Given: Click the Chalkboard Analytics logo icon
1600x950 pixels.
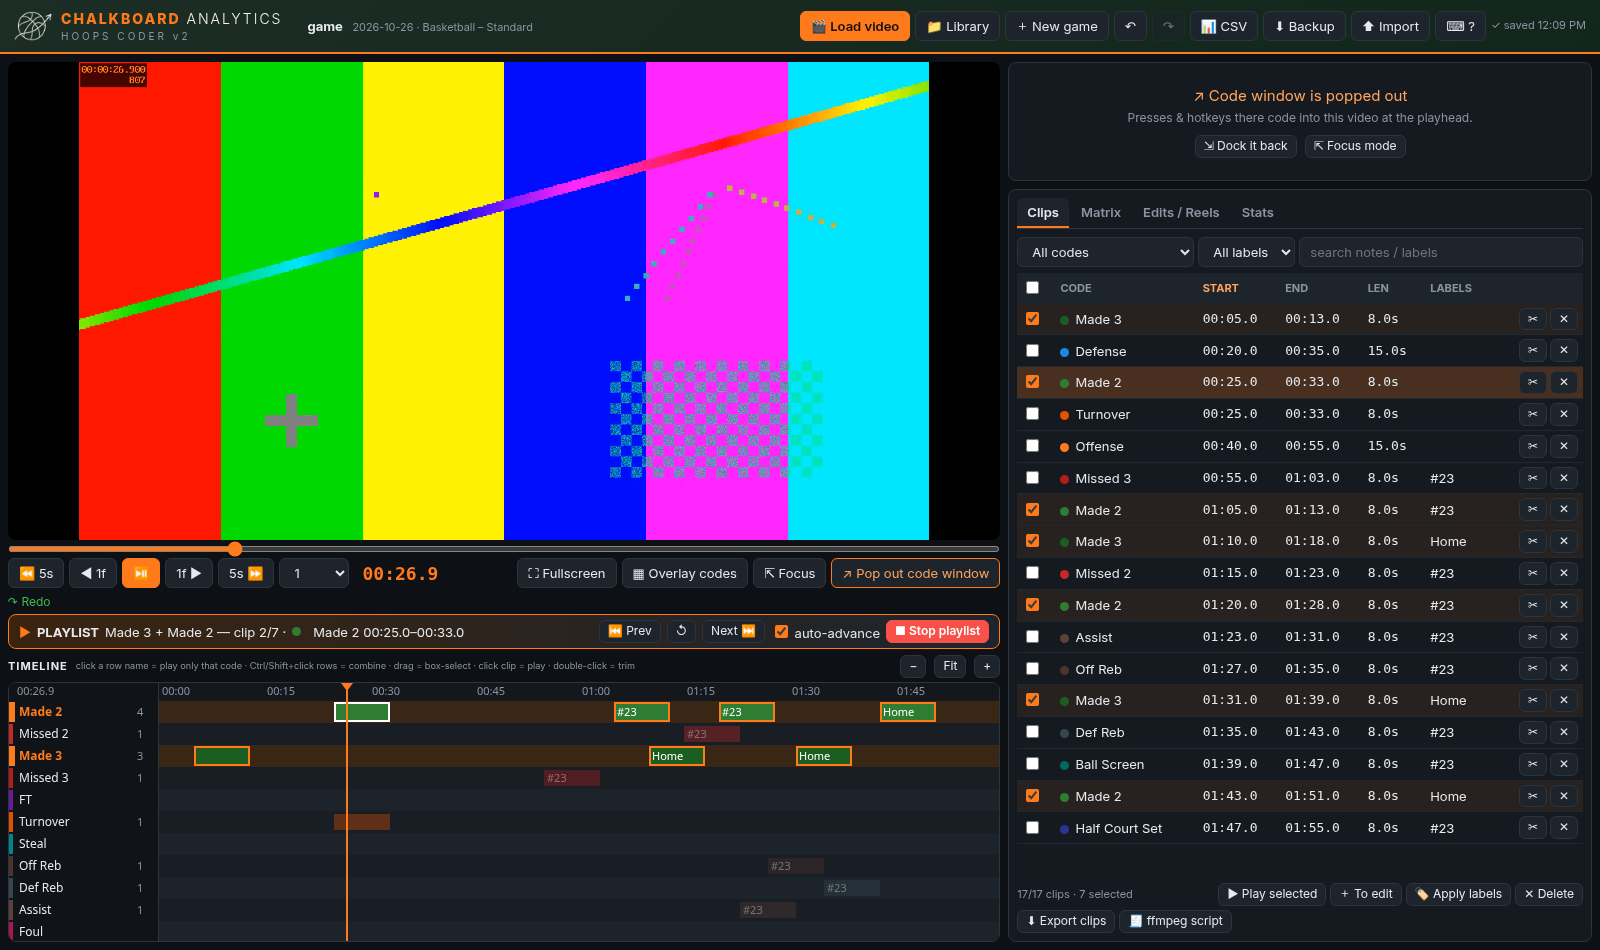Looking at the screenshot, I should pos(33,26).
